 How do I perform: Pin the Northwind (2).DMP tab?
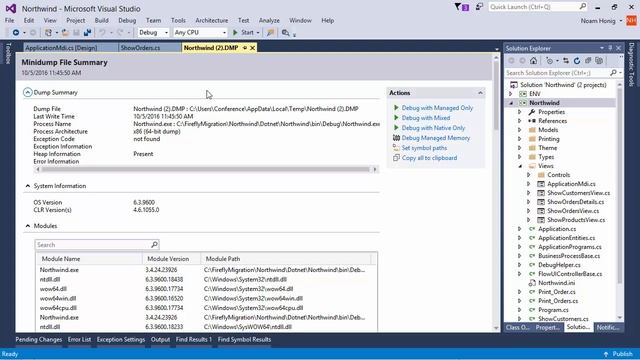point(245,48)
